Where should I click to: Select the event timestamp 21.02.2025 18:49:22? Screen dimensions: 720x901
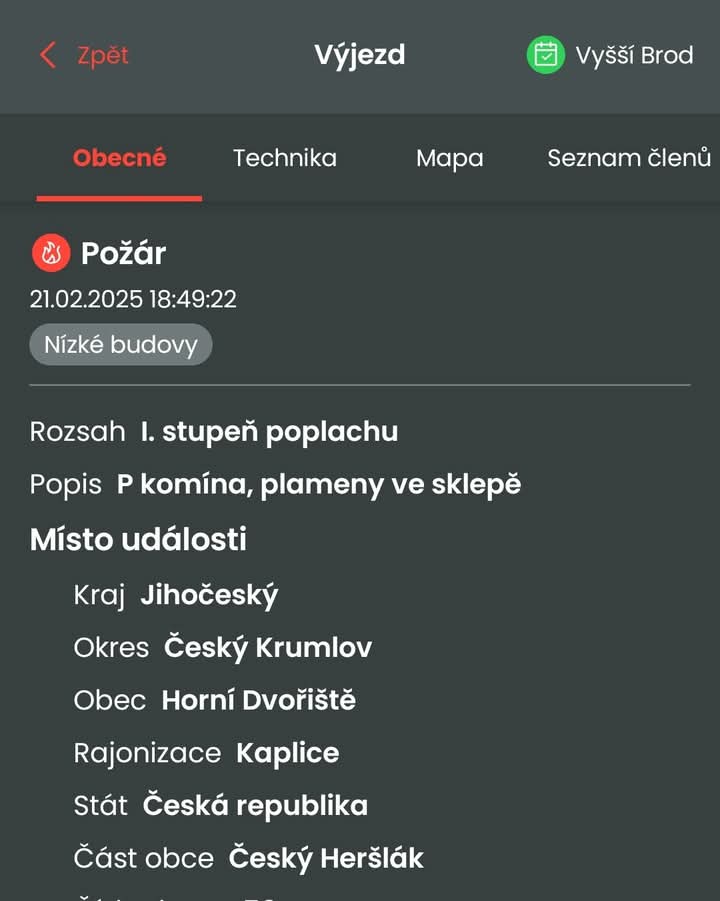click(133, 299)
